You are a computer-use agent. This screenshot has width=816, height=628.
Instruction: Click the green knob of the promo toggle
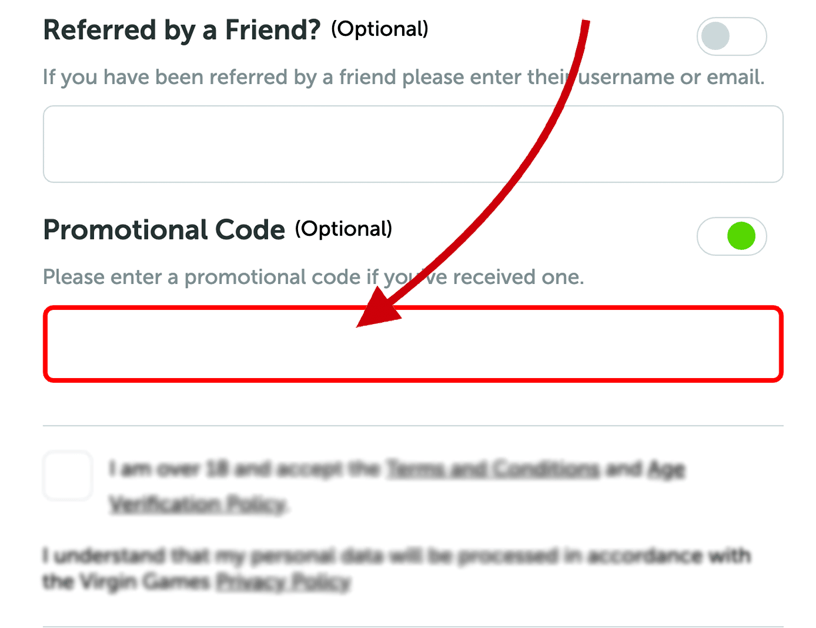pyautogui.click(x=741, y=237)
